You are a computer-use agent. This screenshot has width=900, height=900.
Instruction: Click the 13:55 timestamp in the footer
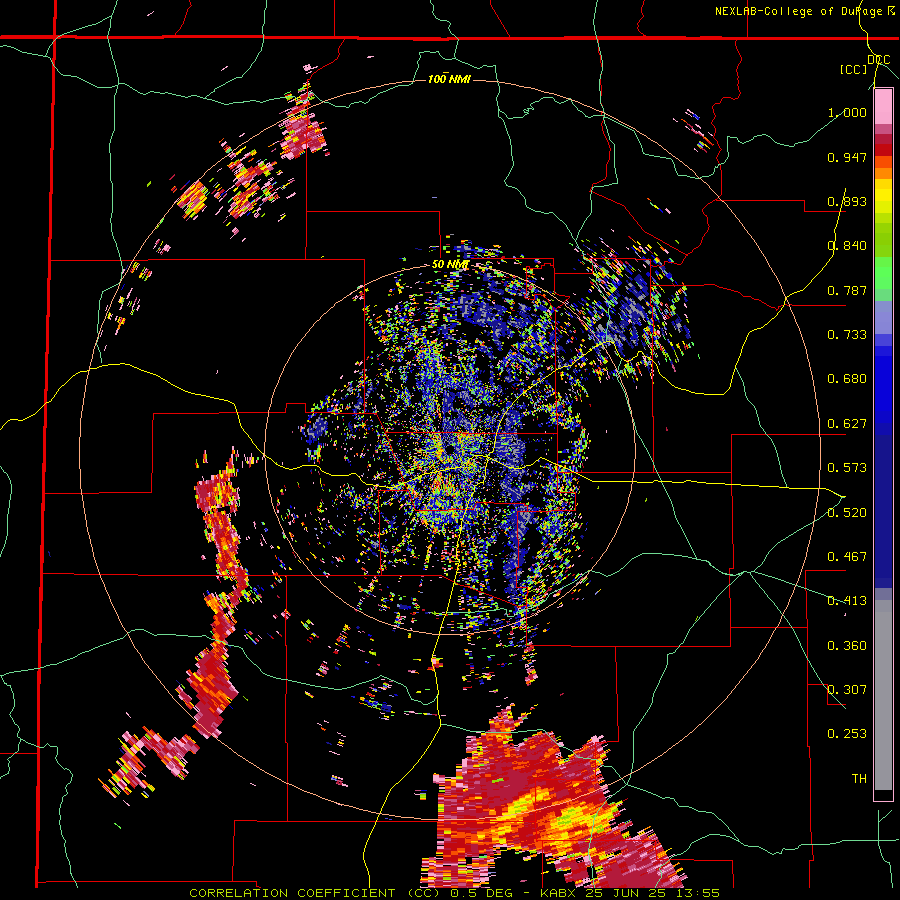pyautogui.click(x=697, y=893)
